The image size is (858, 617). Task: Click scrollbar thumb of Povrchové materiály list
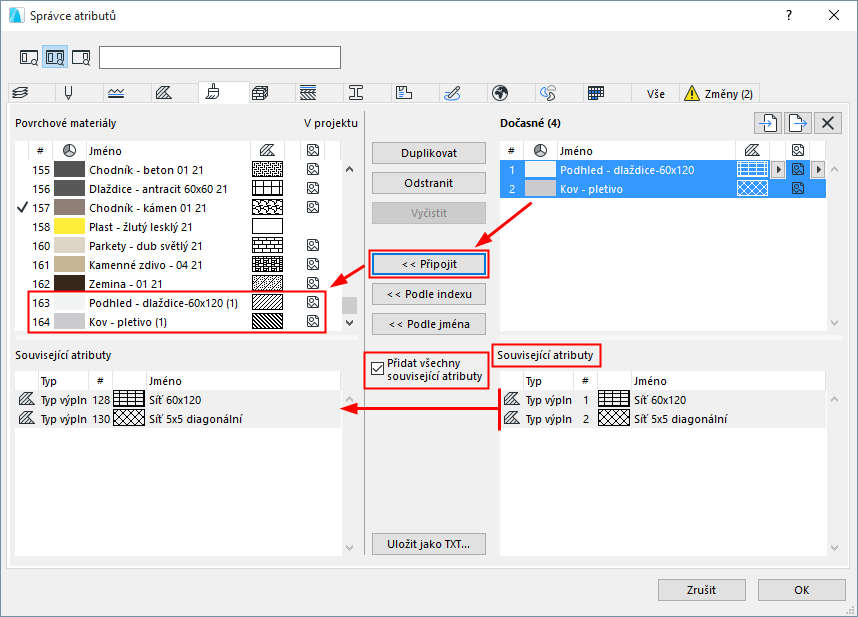(350, 305)
